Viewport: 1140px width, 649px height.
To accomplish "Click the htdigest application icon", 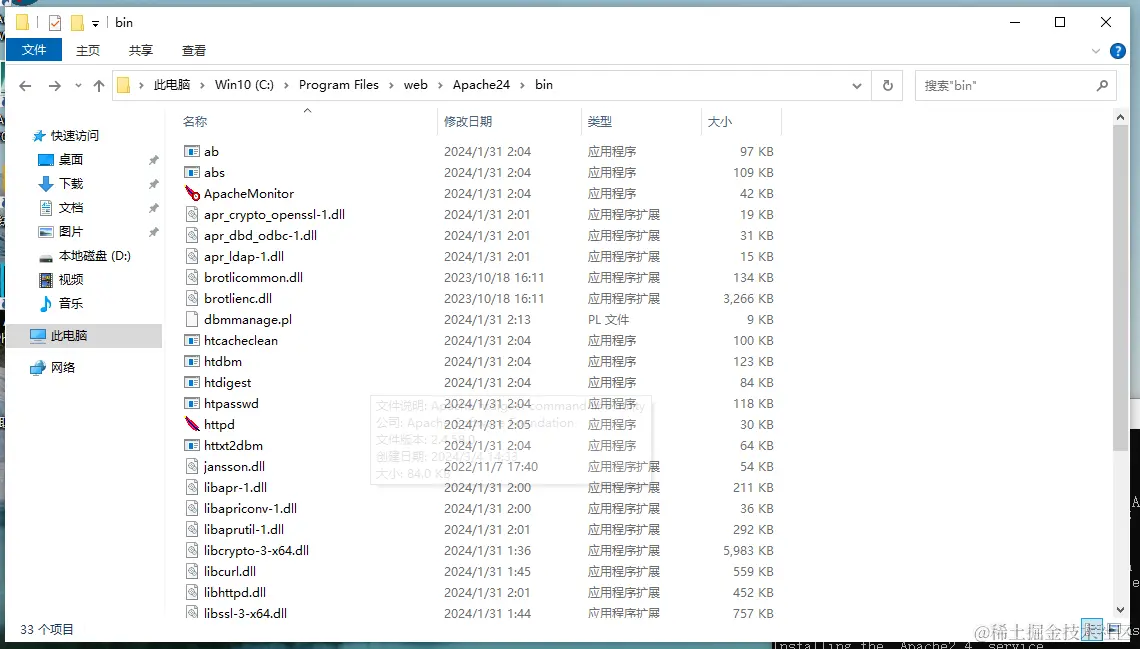I will 192,382.
